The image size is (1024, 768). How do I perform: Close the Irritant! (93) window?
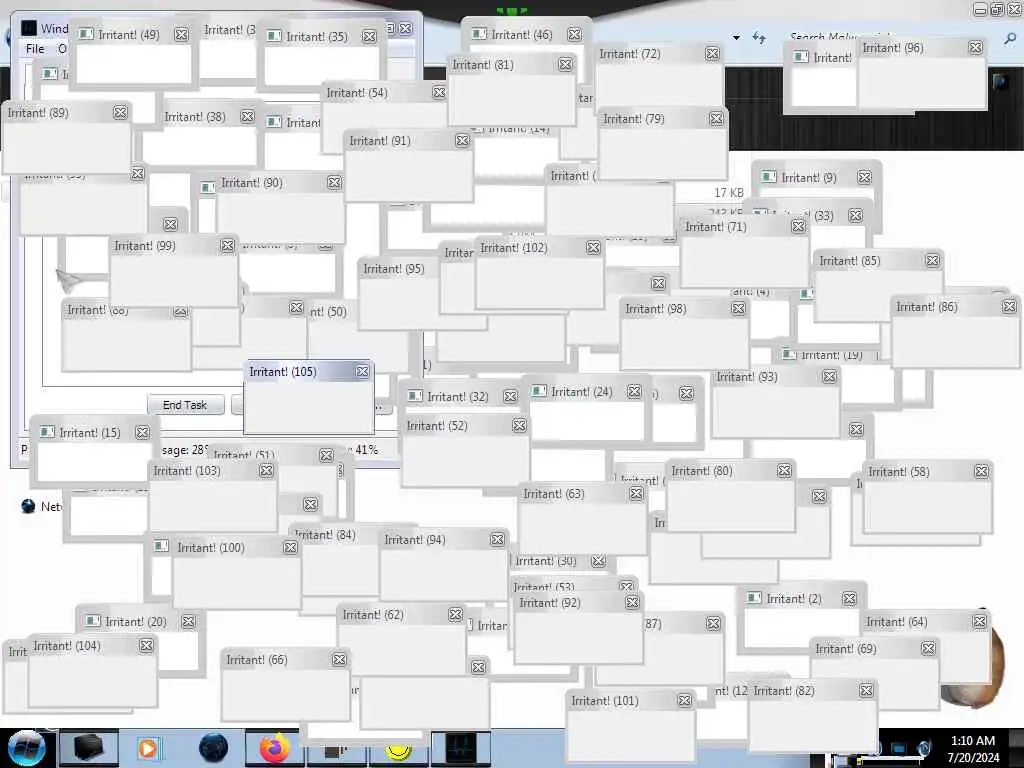point(829,376)
